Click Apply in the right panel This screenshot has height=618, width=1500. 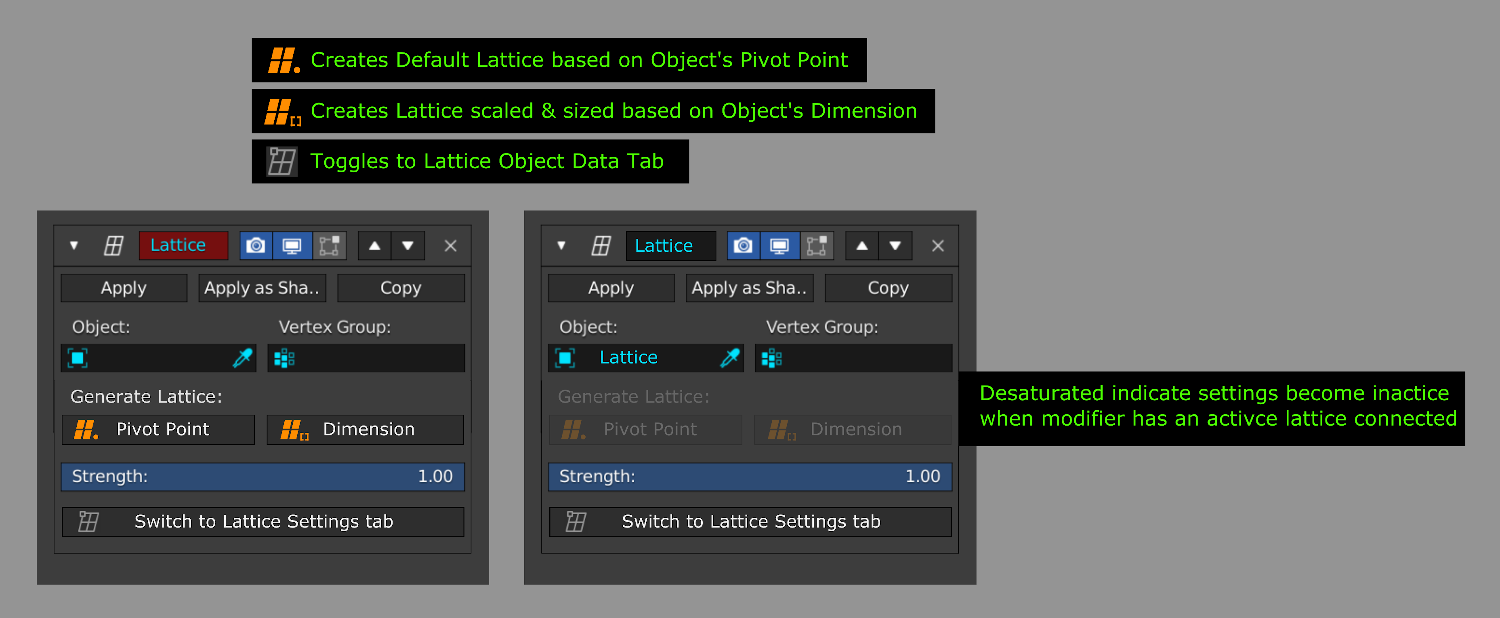(x=611, y=288)
